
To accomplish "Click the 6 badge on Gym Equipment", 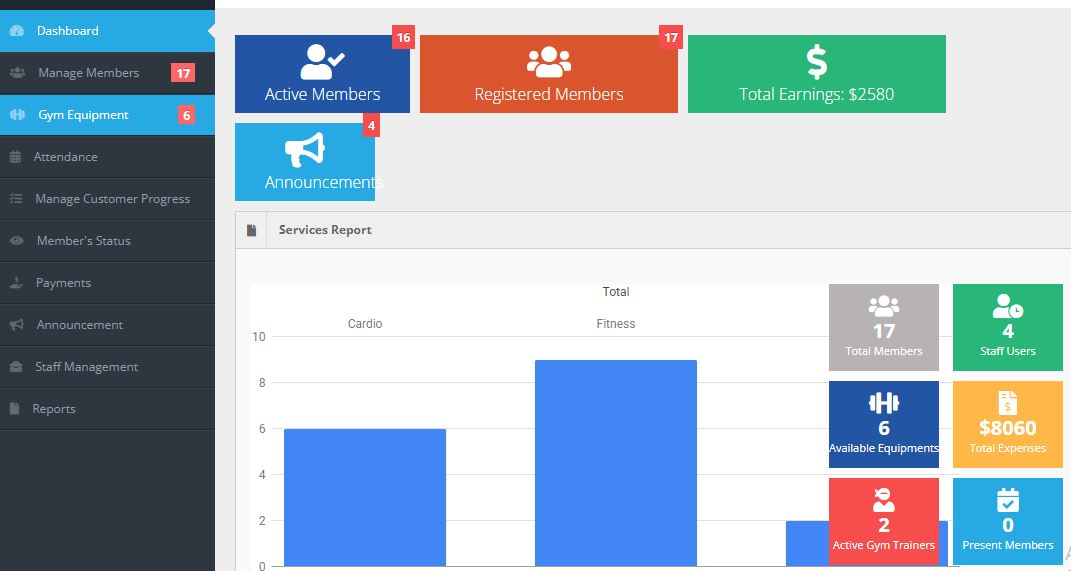I will pyautogui.click(x=186, y=115).
